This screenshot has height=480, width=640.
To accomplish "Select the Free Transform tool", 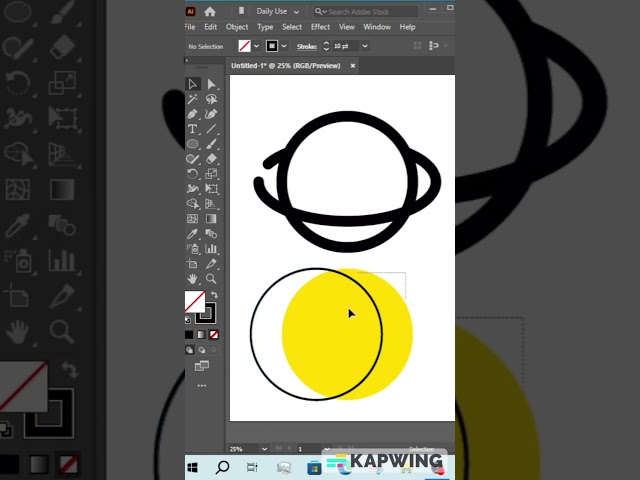I will pos(211,189).
